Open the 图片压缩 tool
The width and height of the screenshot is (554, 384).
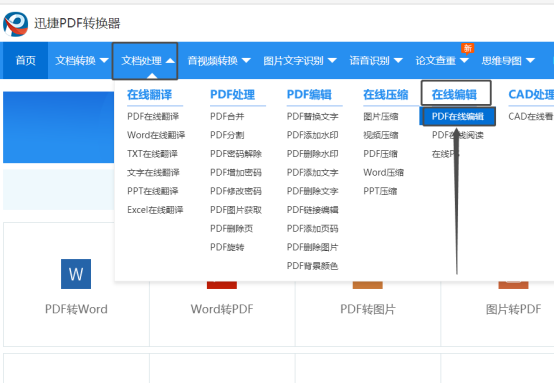click(381, 116)
